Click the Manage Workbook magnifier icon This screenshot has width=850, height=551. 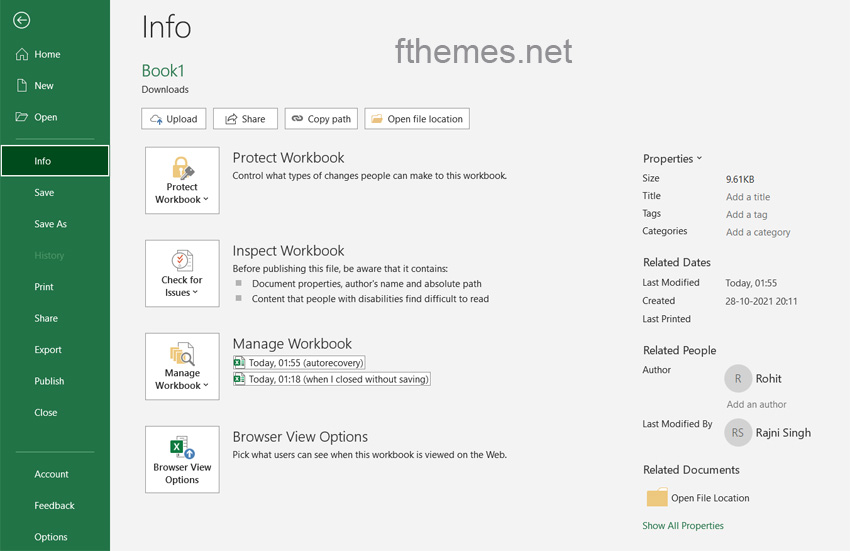coord(182,354)
